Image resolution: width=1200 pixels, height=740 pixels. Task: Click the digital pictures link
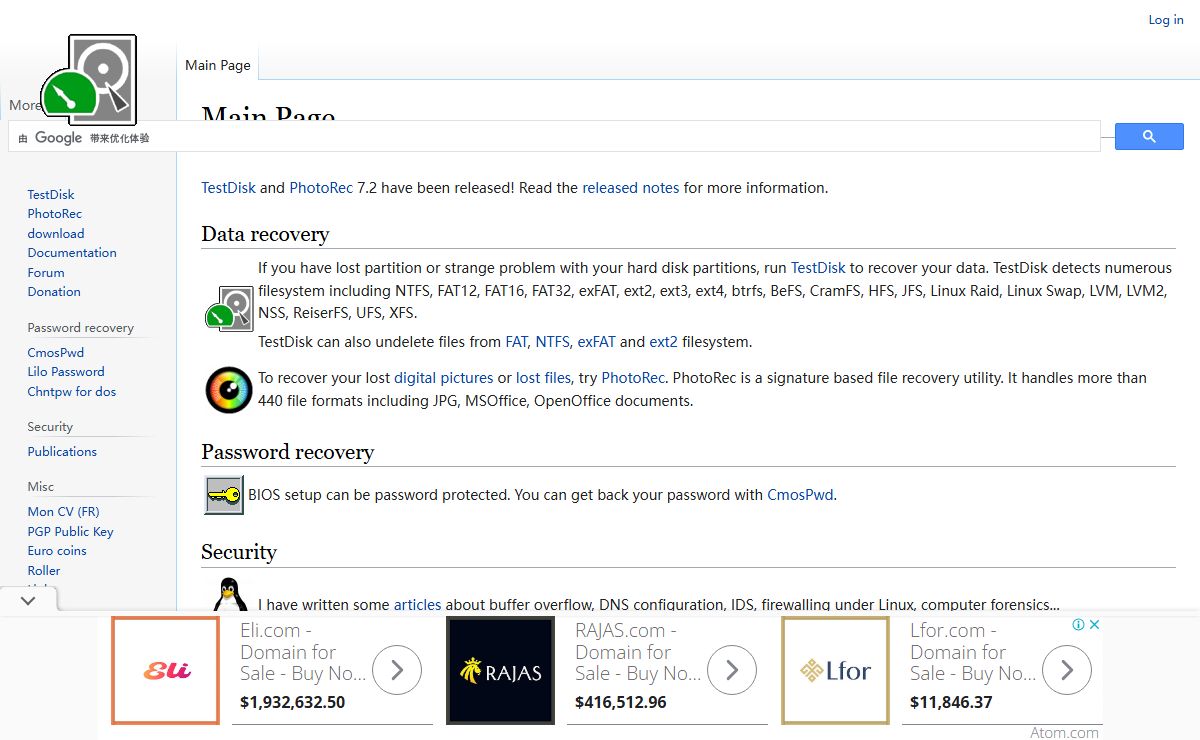[444, 378]
